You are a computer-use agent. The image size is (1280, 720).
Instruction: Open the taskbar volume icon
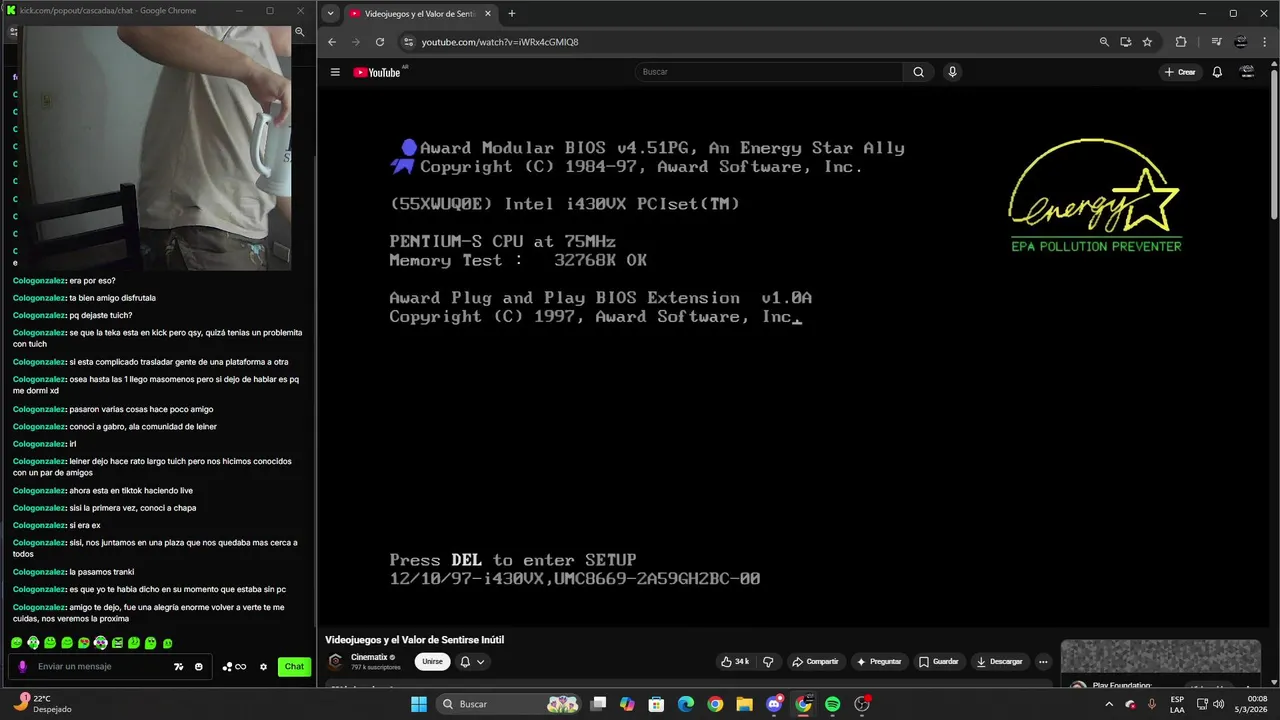[1219, 704]
